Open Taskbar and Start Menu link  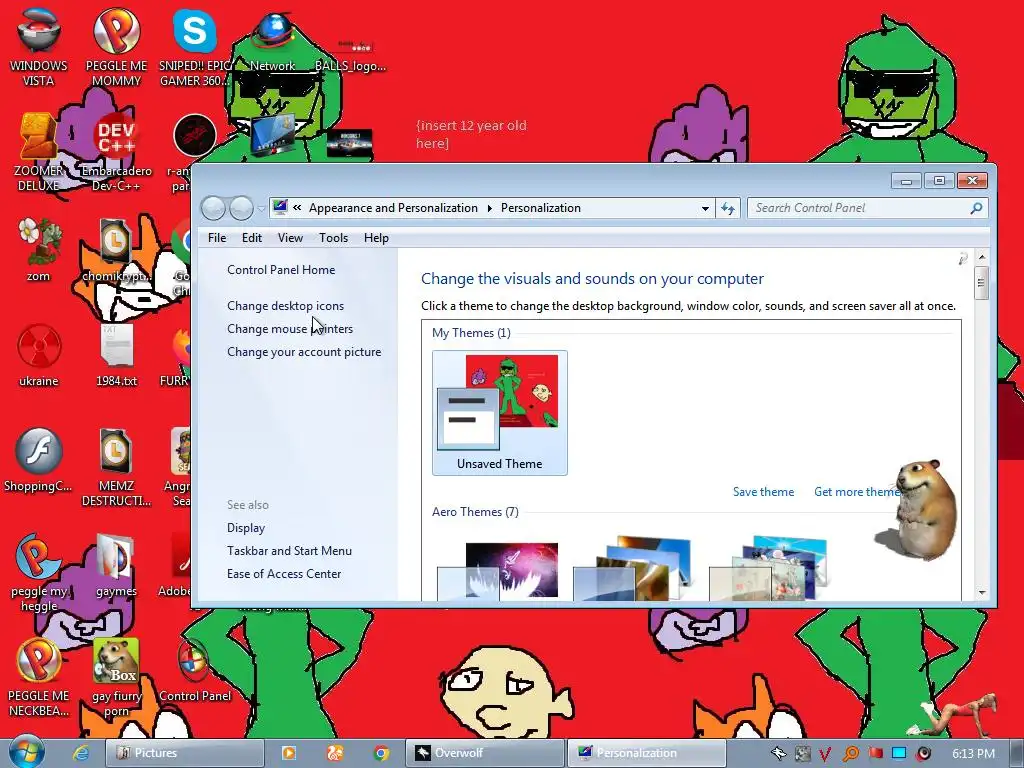[289, 551]
